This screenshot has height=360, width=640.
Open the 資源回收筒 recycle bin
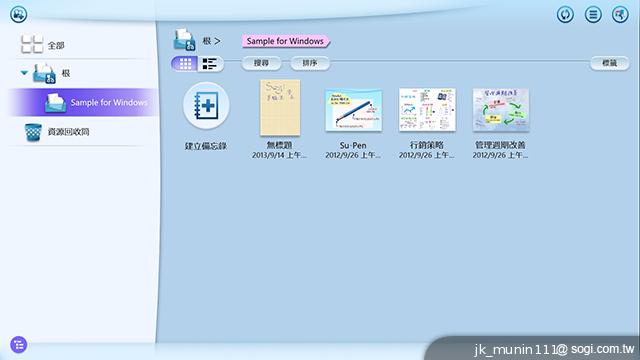pyautogui.click(x=57, y=132)
